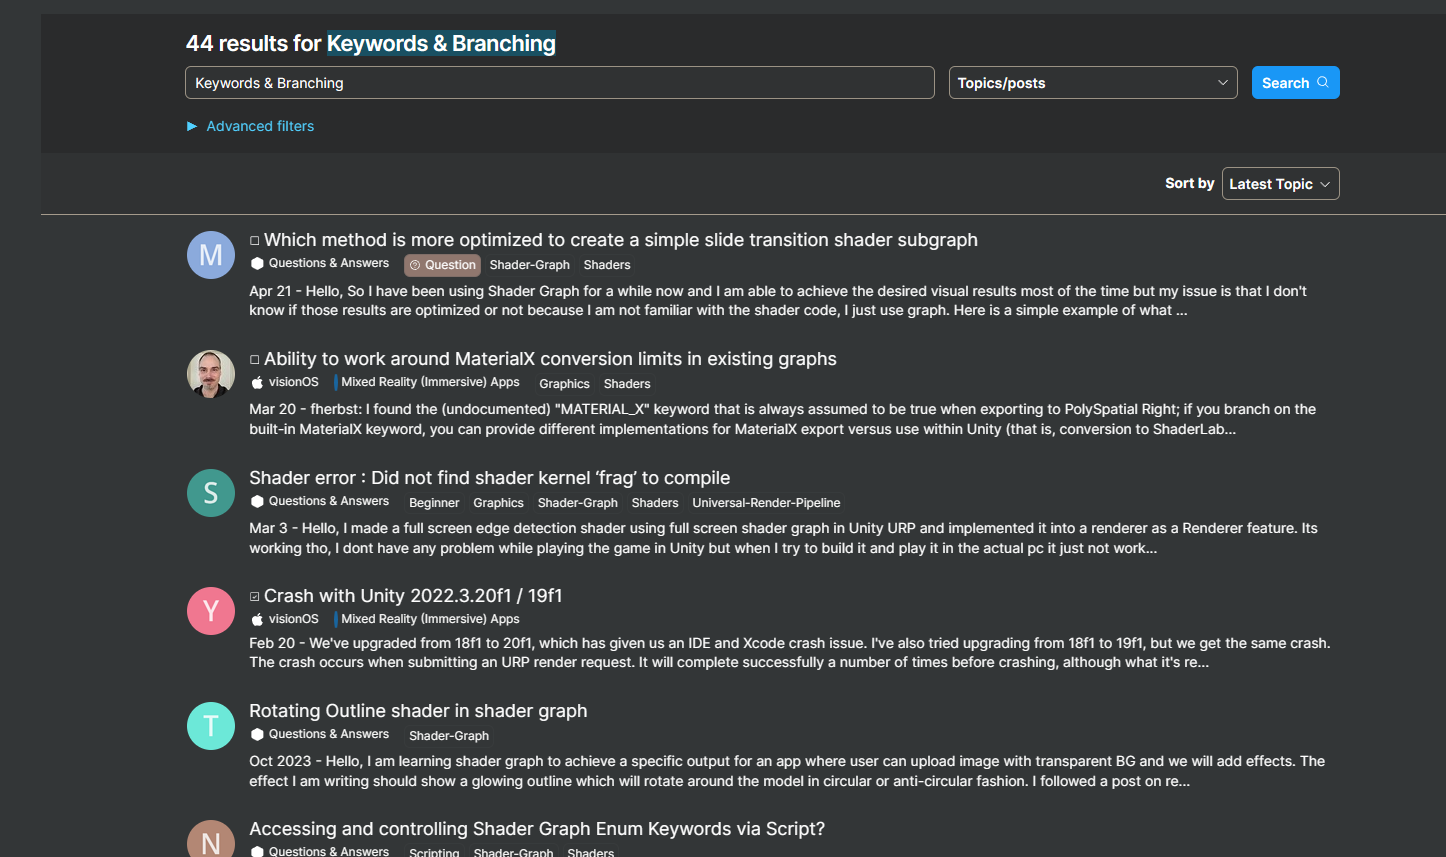Select the Universal-Render-Pipeline tag
Image resolution: width=1446 pixels, height=857 pixels.
[x=766, y=503]
